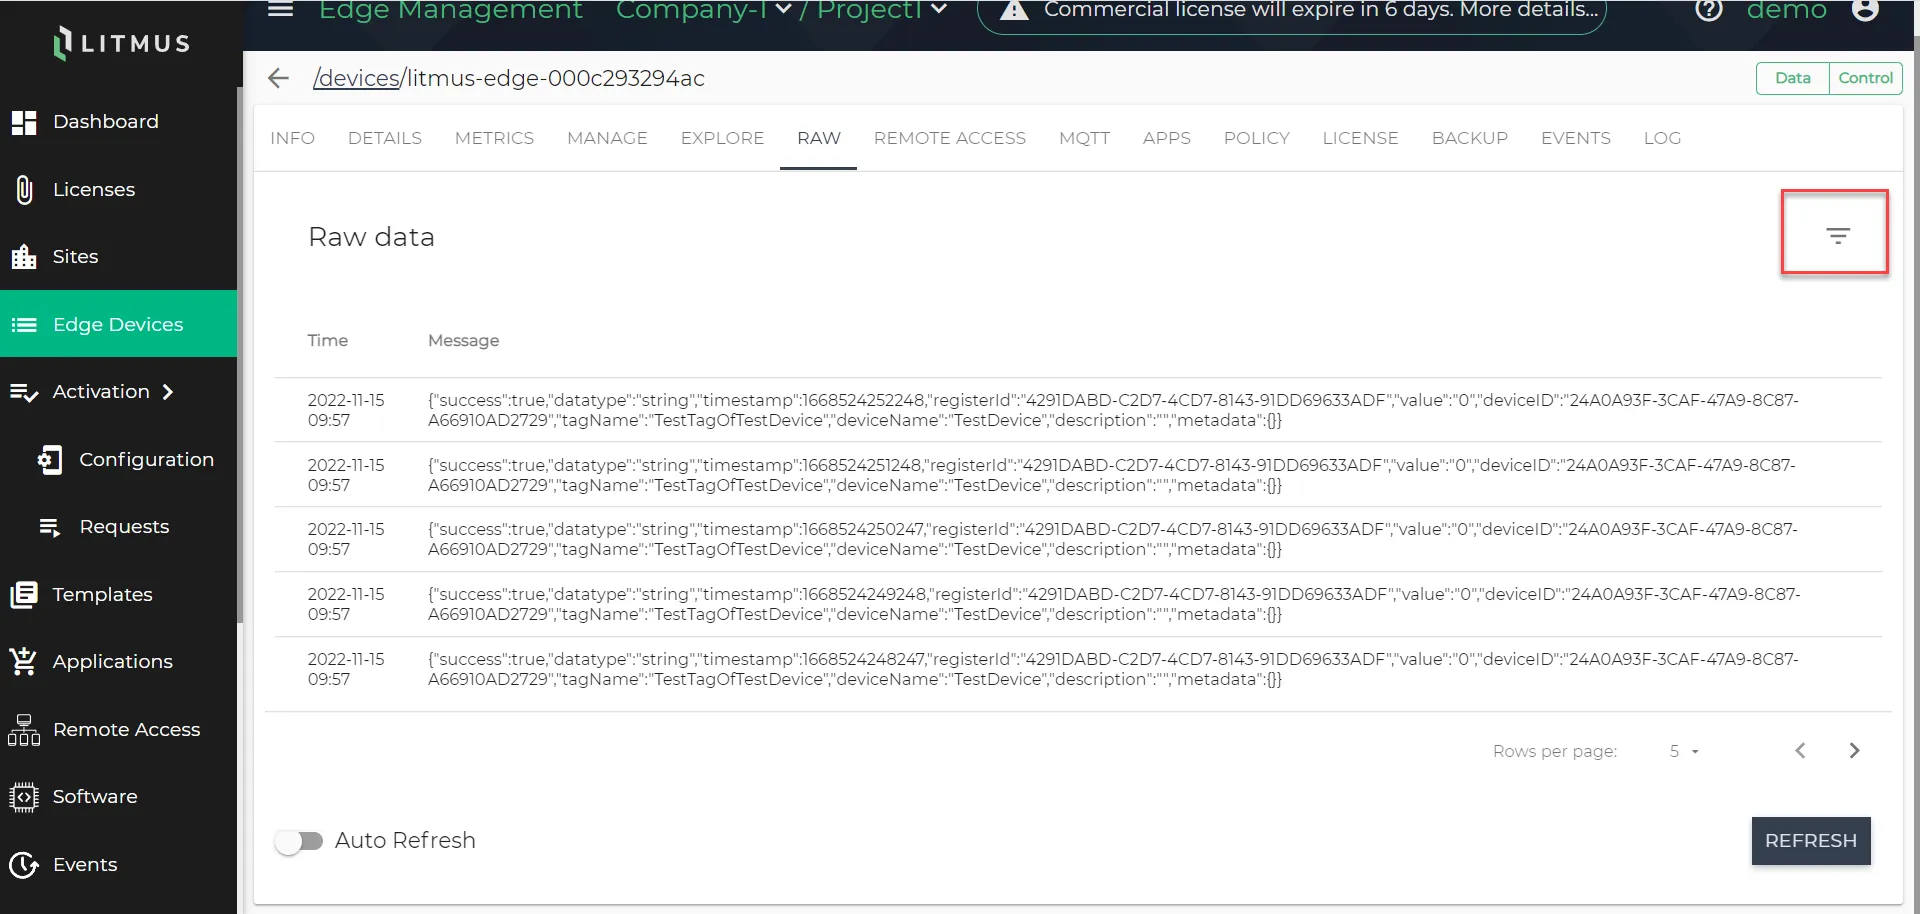
Task: Select message with timestamp 1668524252248
Action: (1078, 410)
